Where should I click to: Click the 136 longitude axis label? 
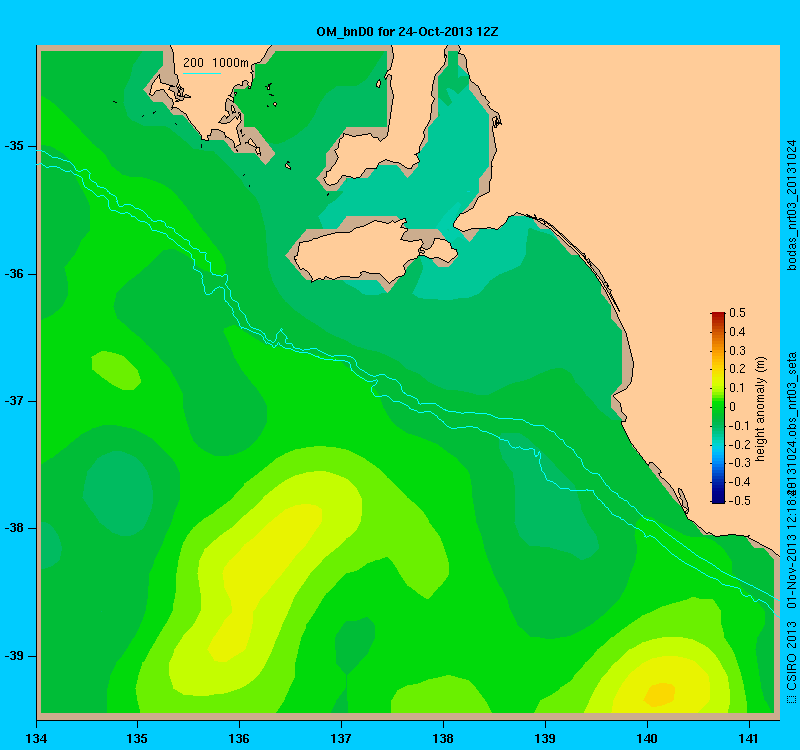pos(239,738)
